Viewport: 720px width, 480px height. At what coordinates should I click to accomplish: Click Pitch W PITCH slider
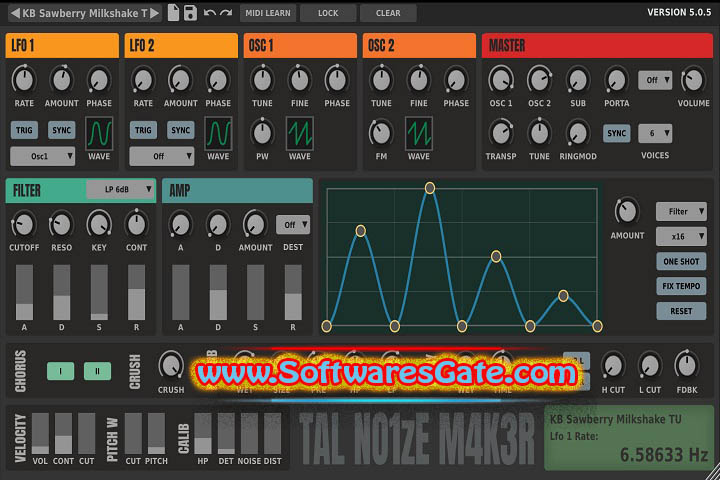156,433
